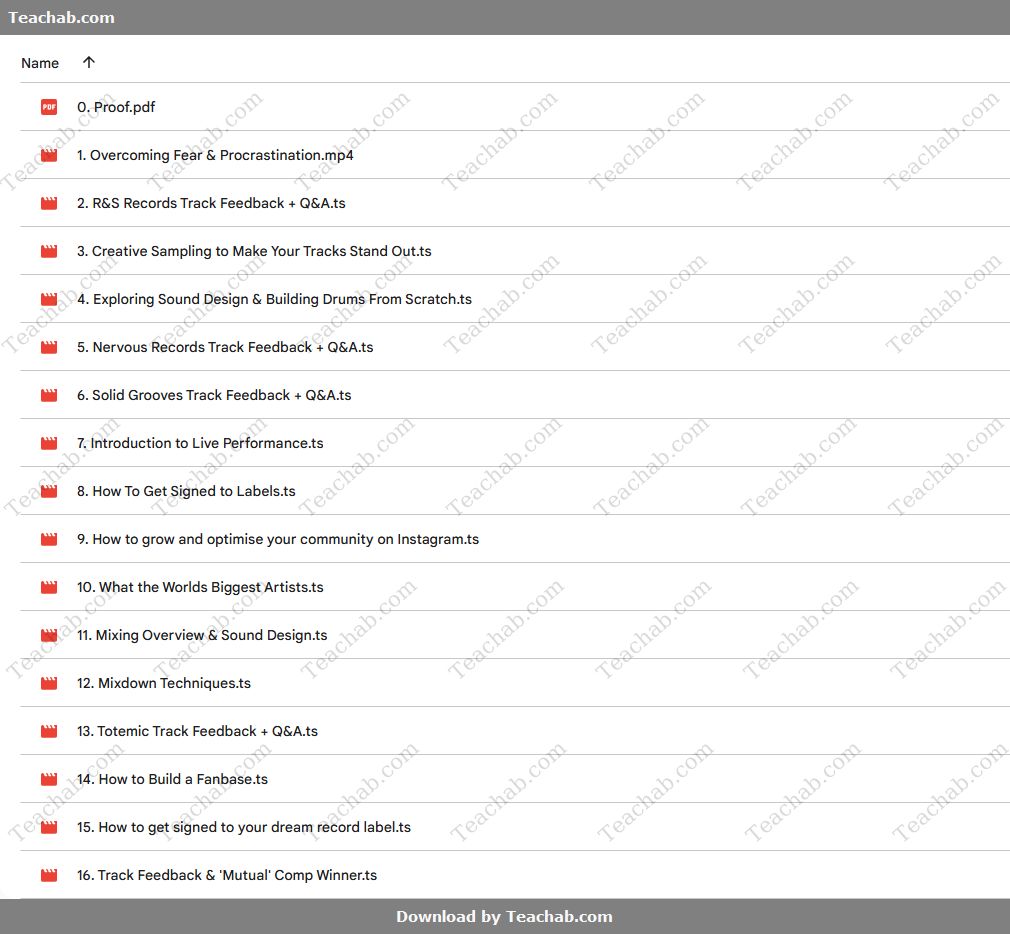Screen dimensions: 1010x934
Task: Click video icon for Nervous Records Track Feedback
Action: [49, 347]
